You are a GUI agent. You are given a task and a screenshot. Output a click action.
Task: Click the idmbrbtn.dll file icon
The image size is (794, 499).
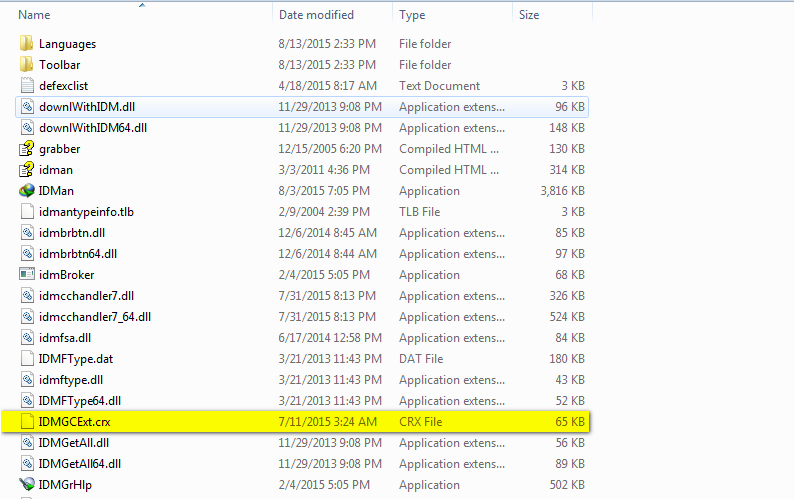[27, 233]
